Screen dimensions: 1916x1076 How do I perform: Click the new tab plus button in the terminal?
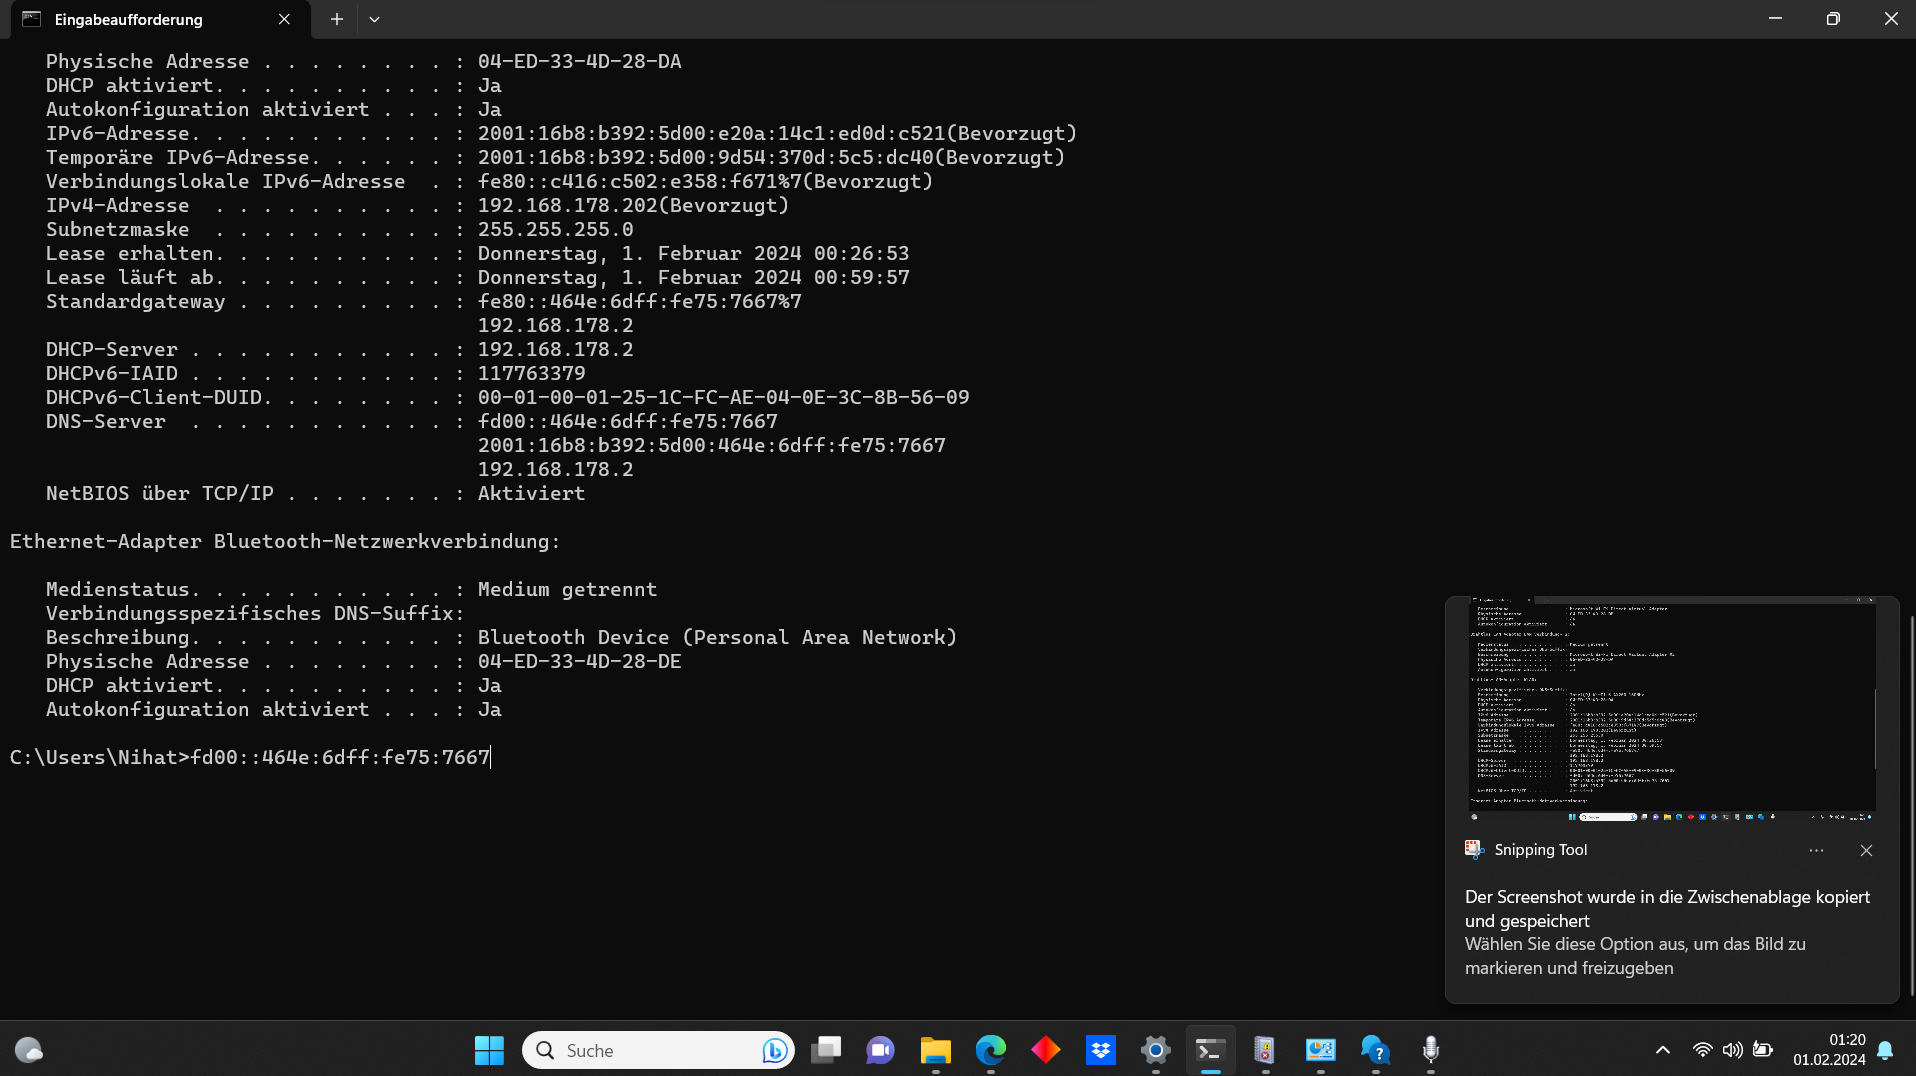336,19
